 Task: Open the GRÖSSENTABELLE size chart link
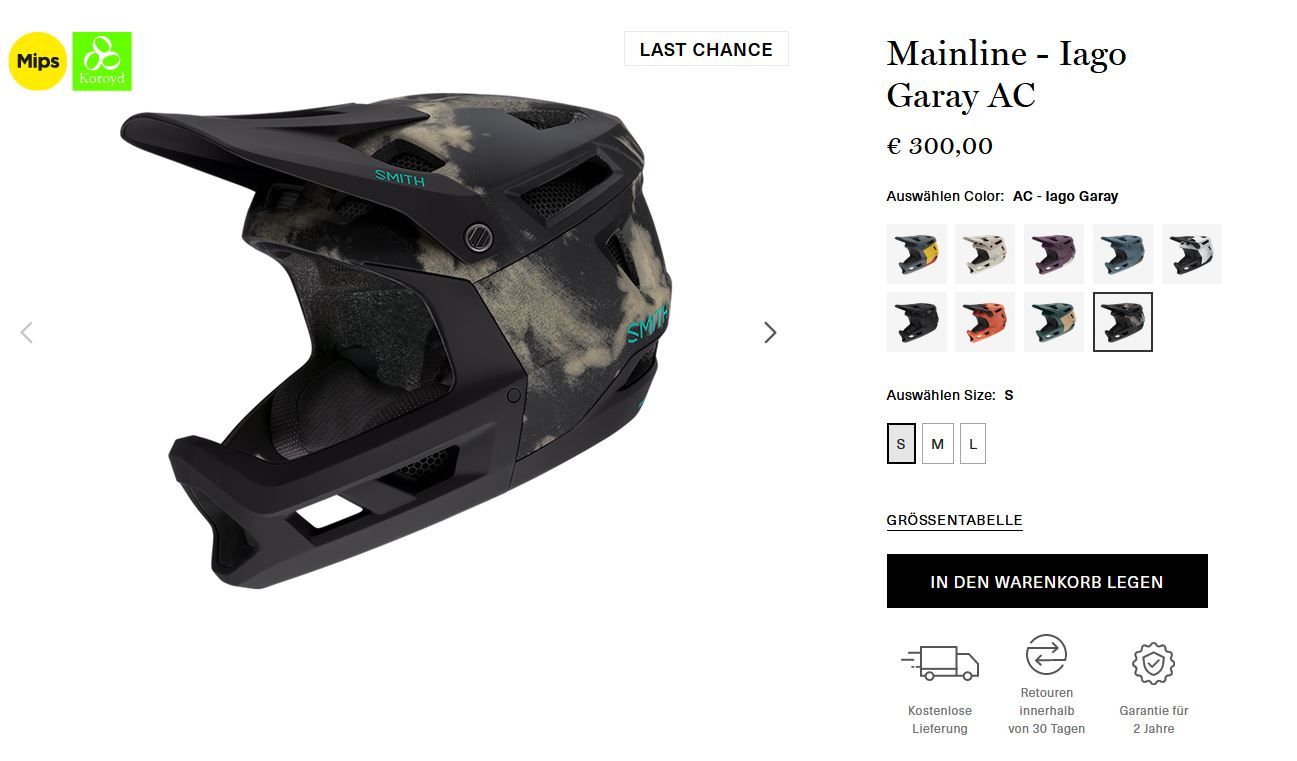click(x=955, y=520)
